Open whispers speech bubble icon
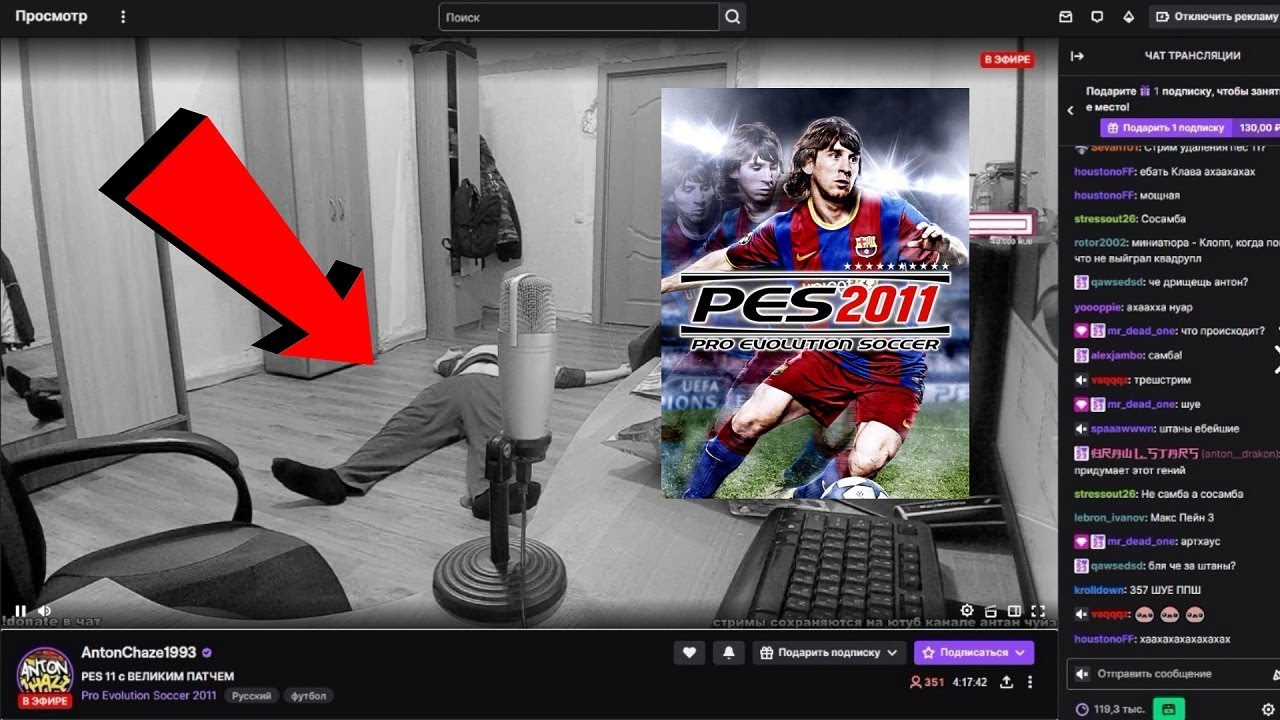This screenshot has height=720, width=1280. click(1097, 17)
